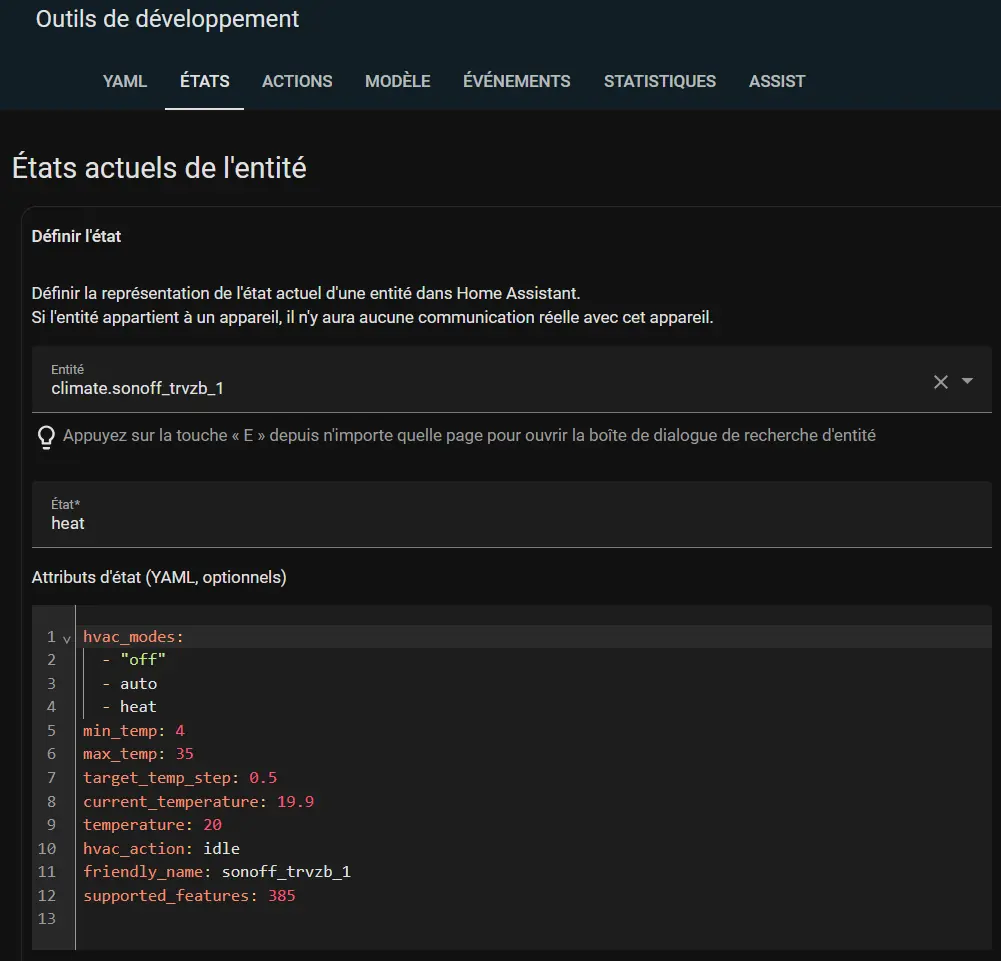
Task: Clear the selected entity with the X icon
Action: click(x=940, y=381)
